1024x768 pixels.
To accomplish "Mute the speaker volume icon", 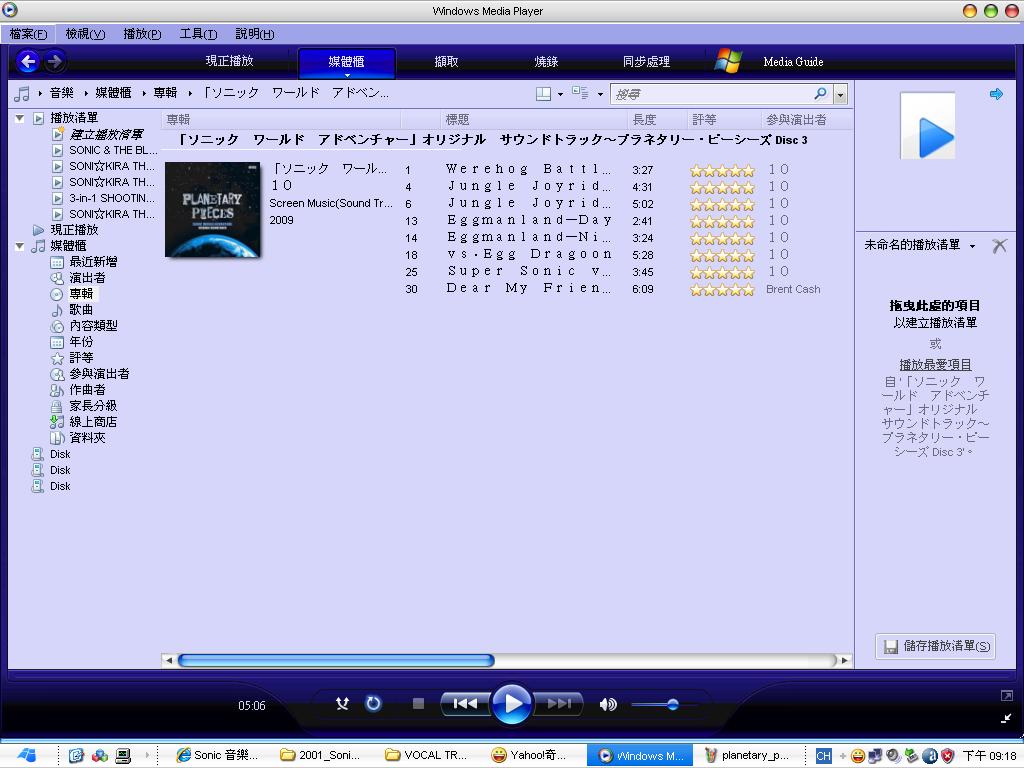I will (x=607, y=704).
